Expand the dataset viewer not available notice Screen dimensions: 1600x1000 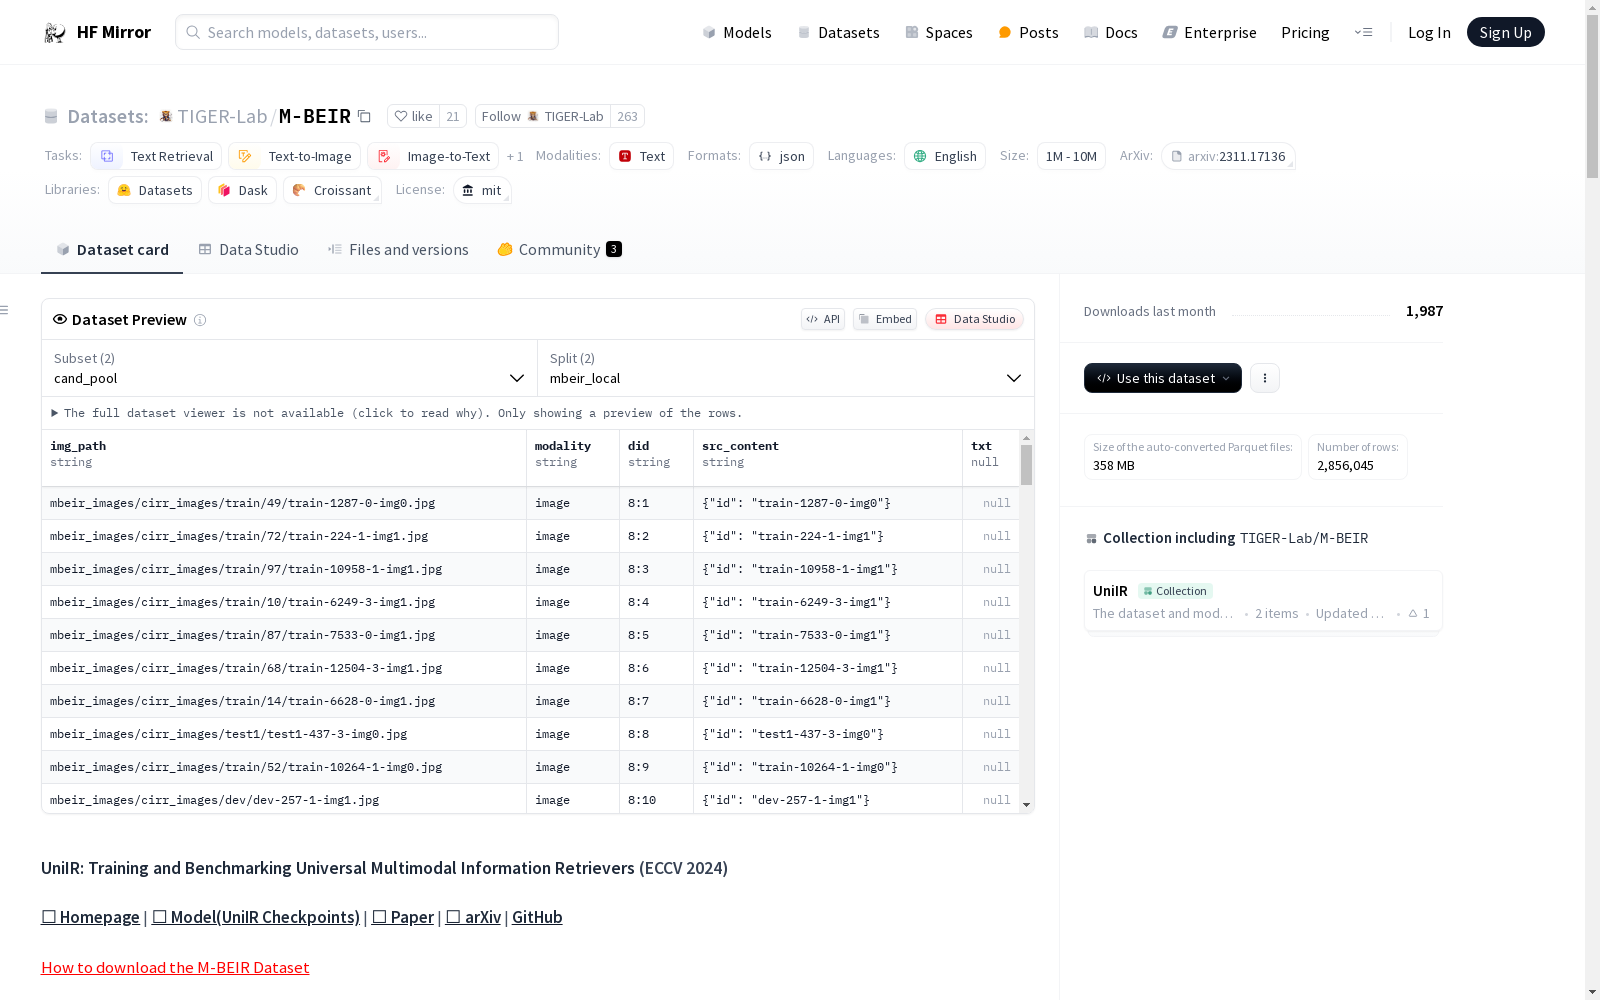(396, 413)
